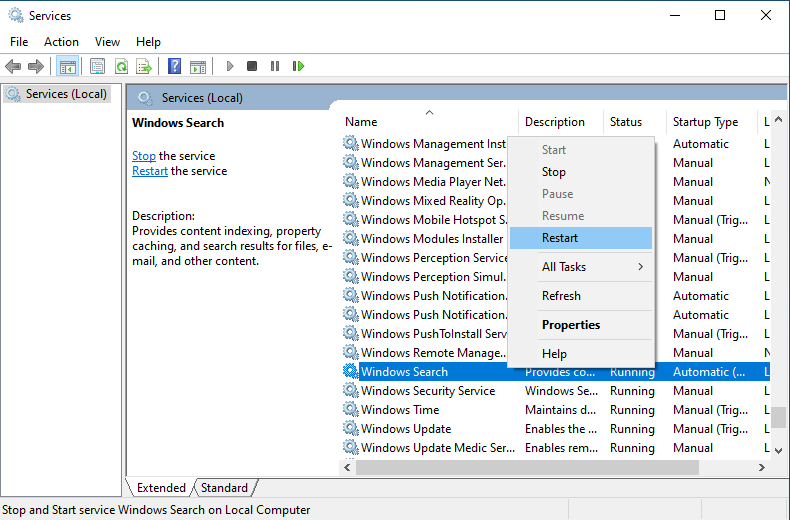Viewport: 790px width, 520px height.
Task: Click the Restart the service link
Action: tap(150, 171)
